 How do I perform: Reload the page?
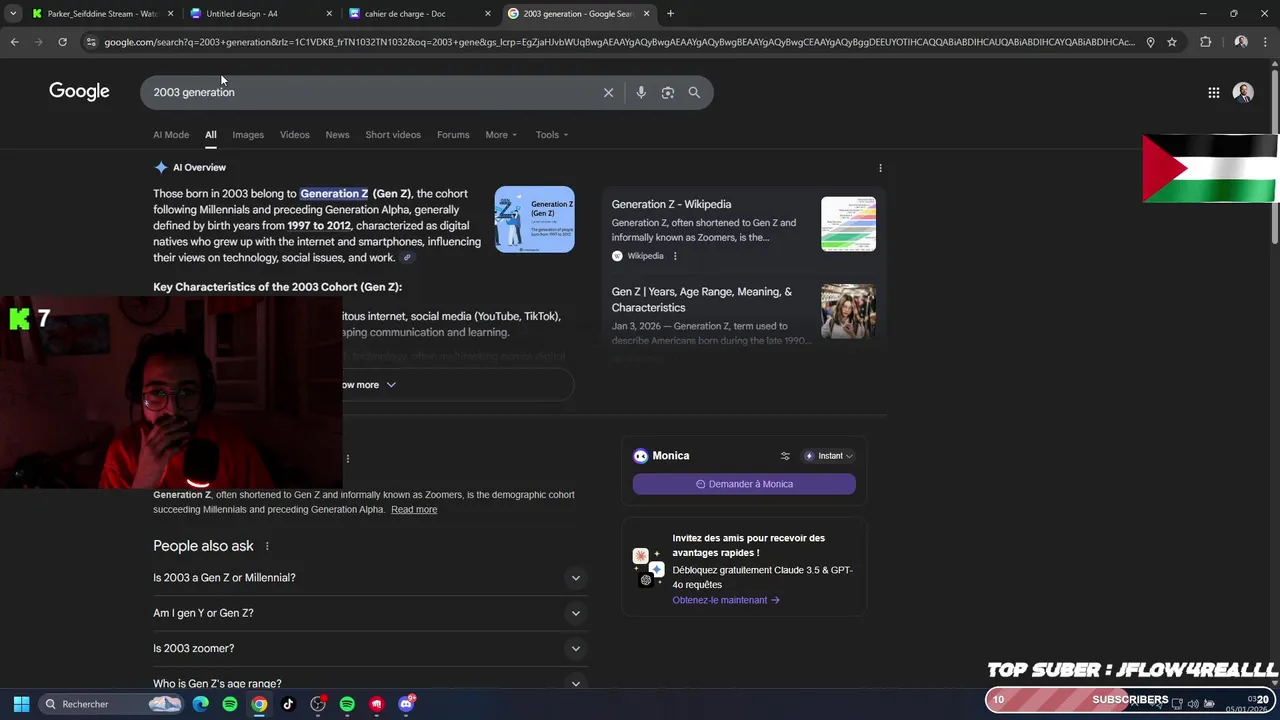[x=62, y=42]
